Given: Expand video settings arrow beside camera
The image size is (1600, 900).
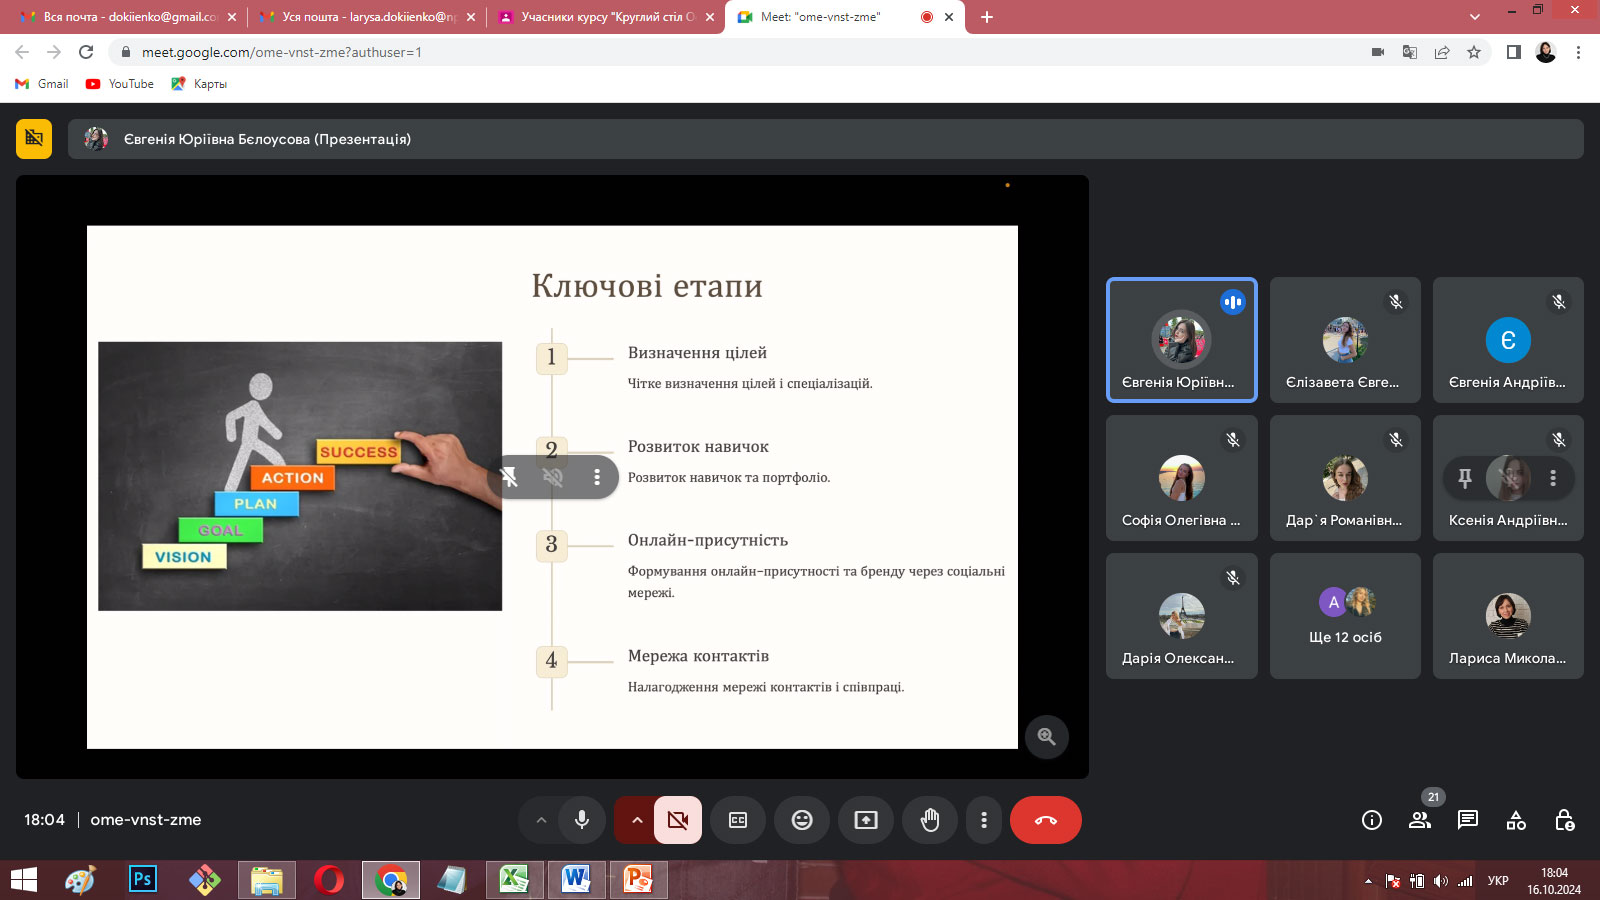Looking at the screenshot, I should [x=636, y=820].
